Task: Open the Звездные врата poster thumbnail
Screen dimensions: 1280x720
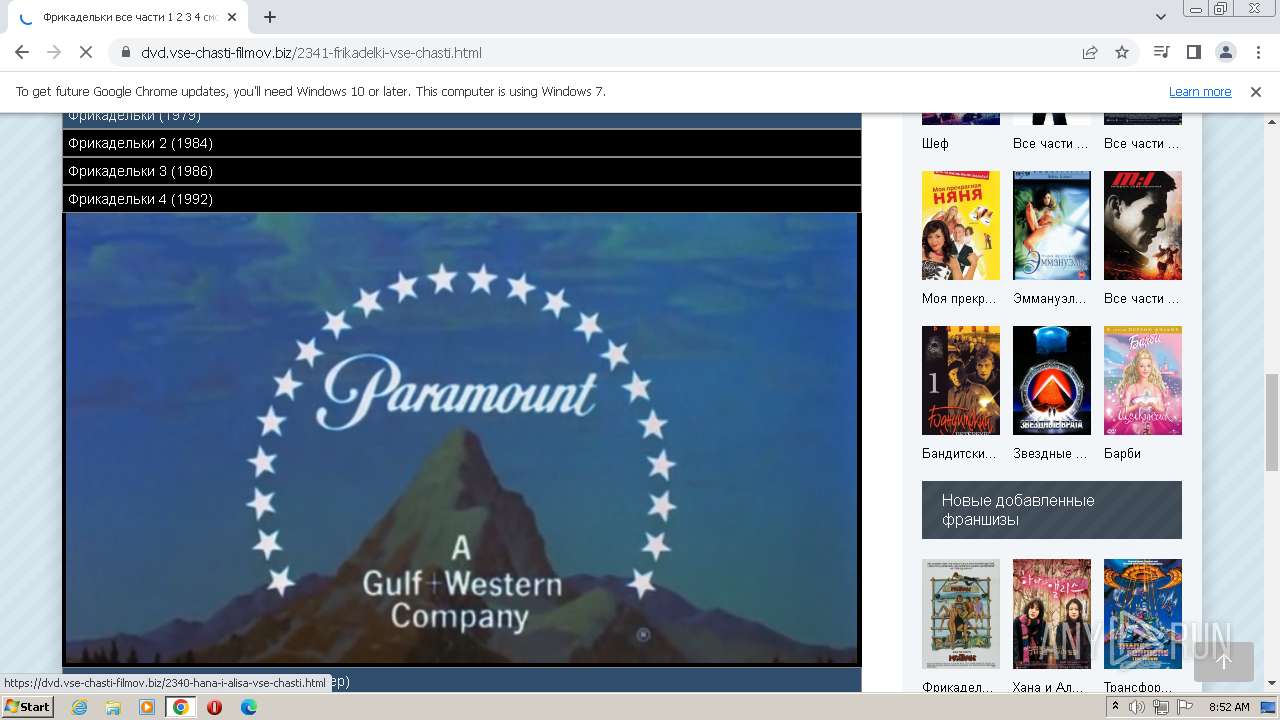Action: [1051, 380]
